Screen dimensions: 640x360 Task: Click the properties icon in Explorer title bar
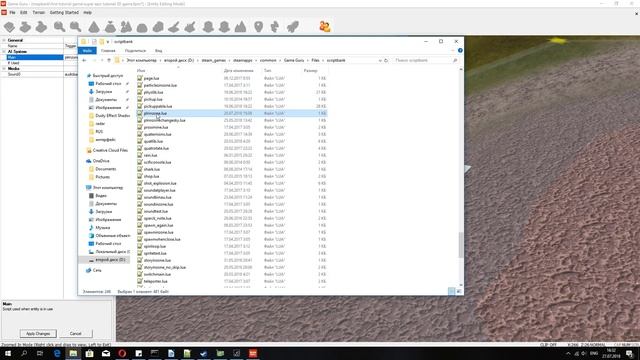click(x=94, y=42)
